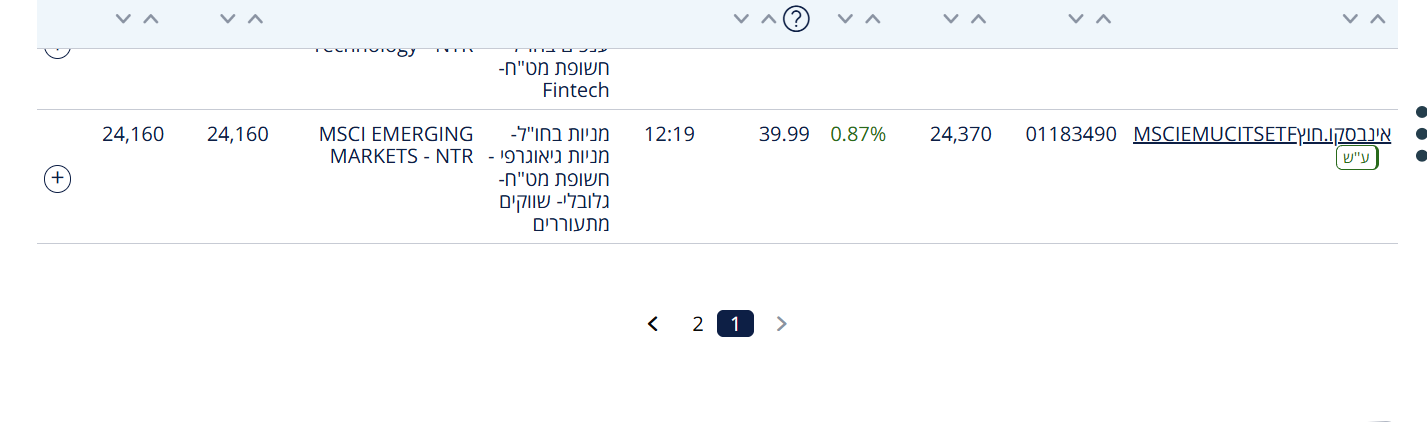Click the 12:19 time cell

click(x=669, y=134)
